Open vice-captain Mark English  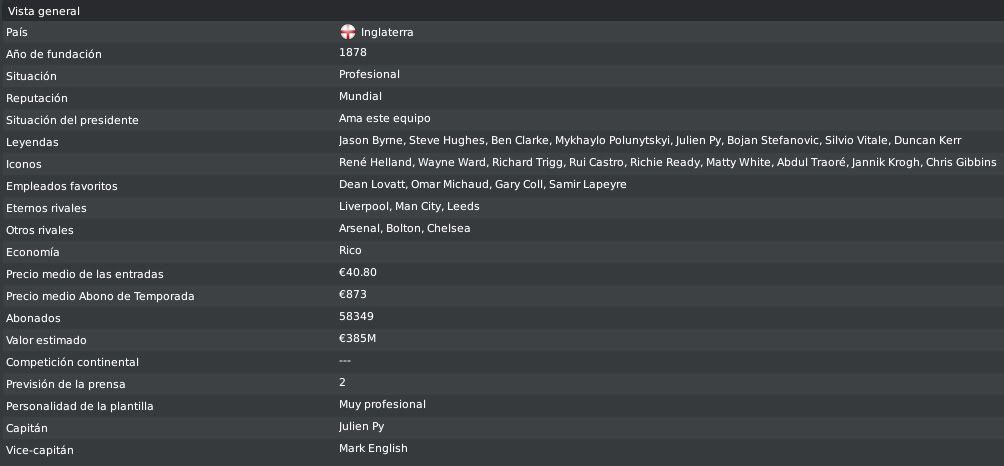point(373,448)
